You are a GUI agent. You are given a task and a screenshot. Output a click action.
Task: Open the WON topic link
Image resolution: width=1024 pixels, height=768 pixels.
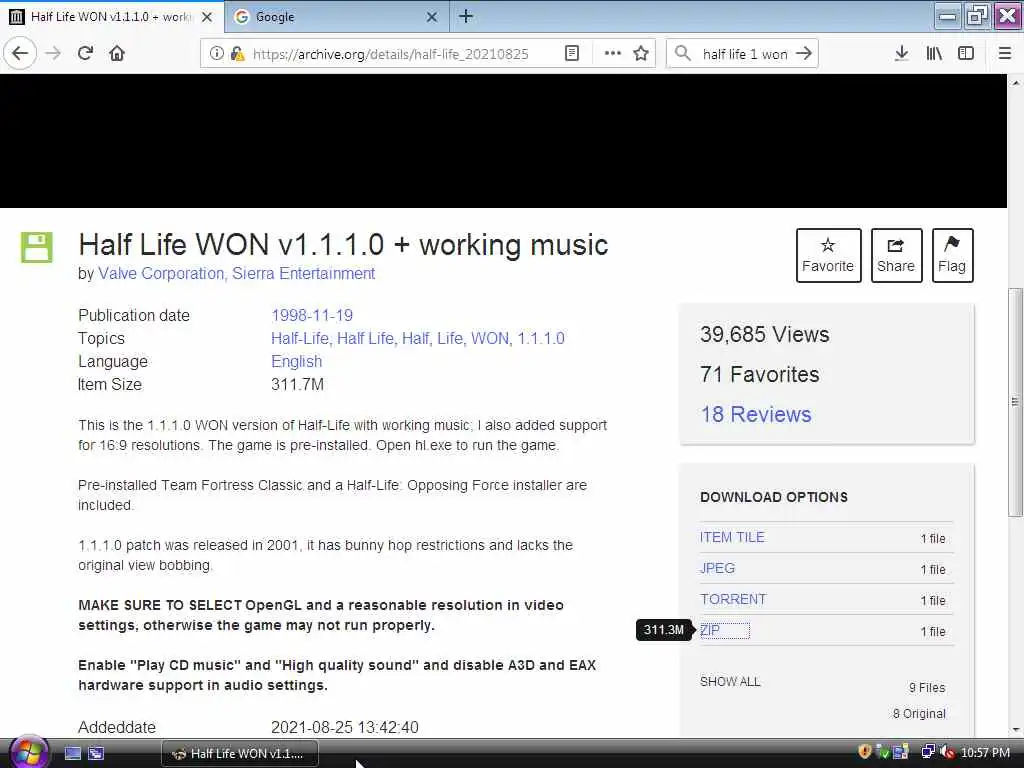[490, 338]
